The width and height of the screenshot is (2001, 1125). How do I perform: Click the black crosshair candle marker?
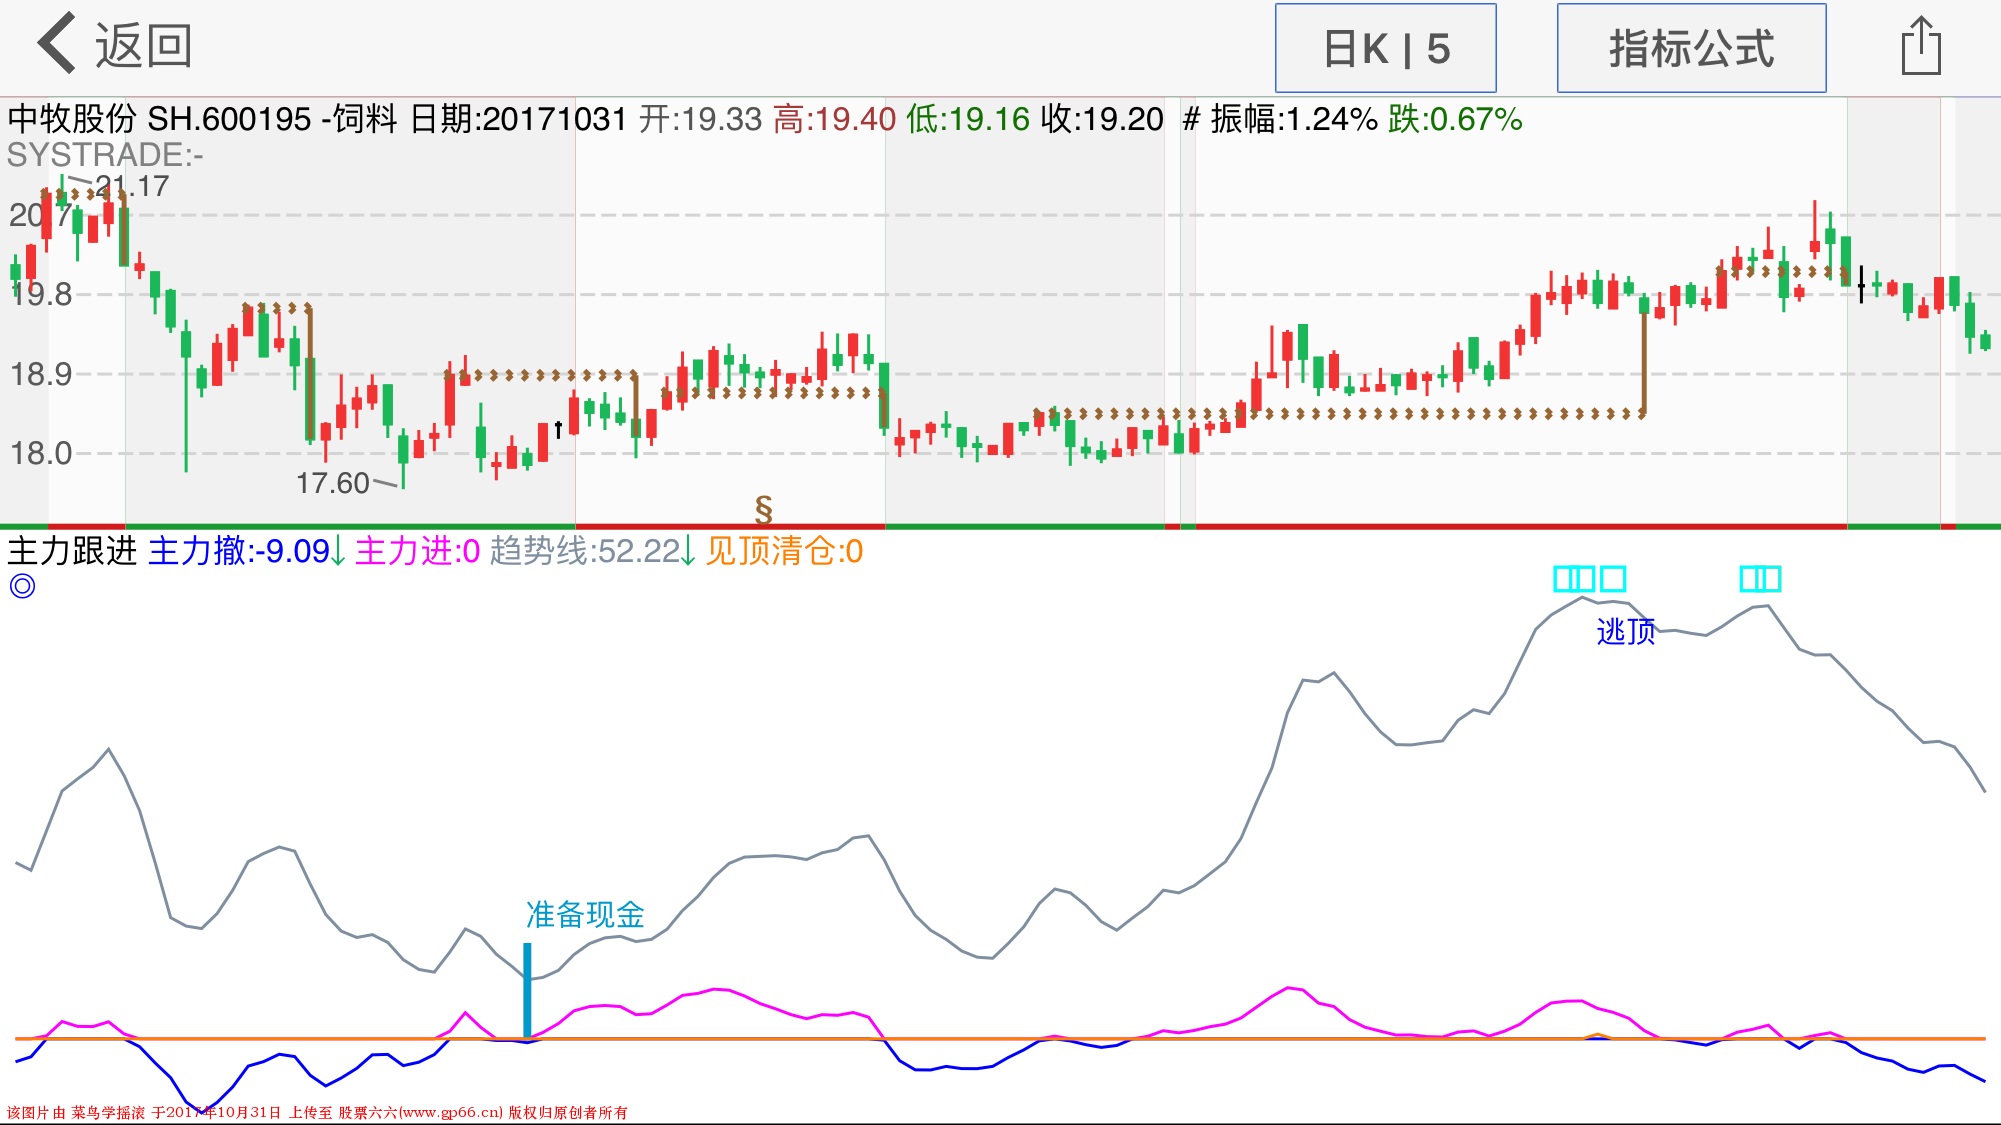coord(1861,284)
